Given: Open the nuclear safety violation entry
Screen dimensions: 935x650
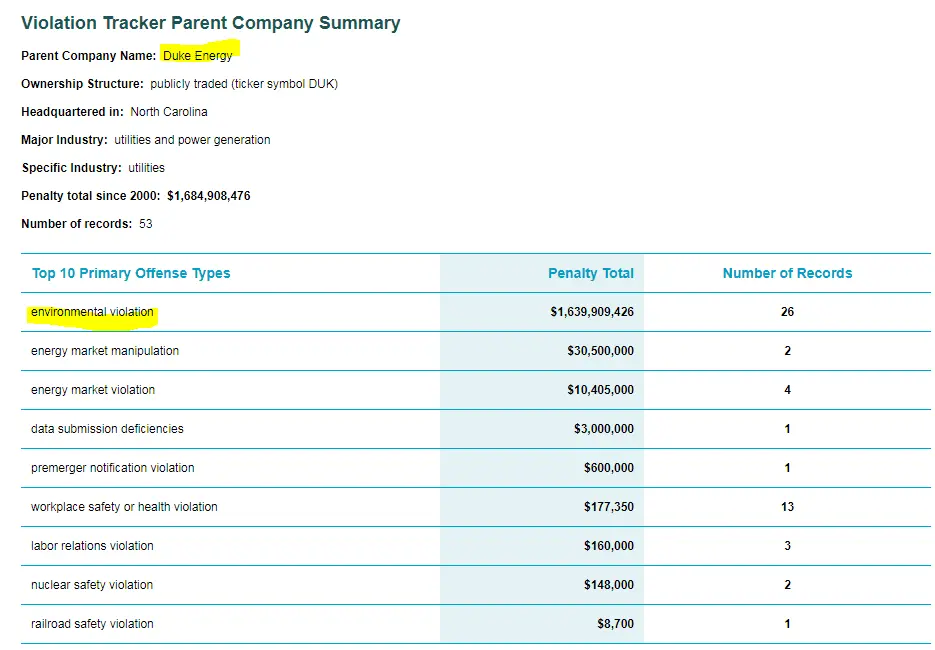Looking at the screenshot, I should (x=92, y=585).
